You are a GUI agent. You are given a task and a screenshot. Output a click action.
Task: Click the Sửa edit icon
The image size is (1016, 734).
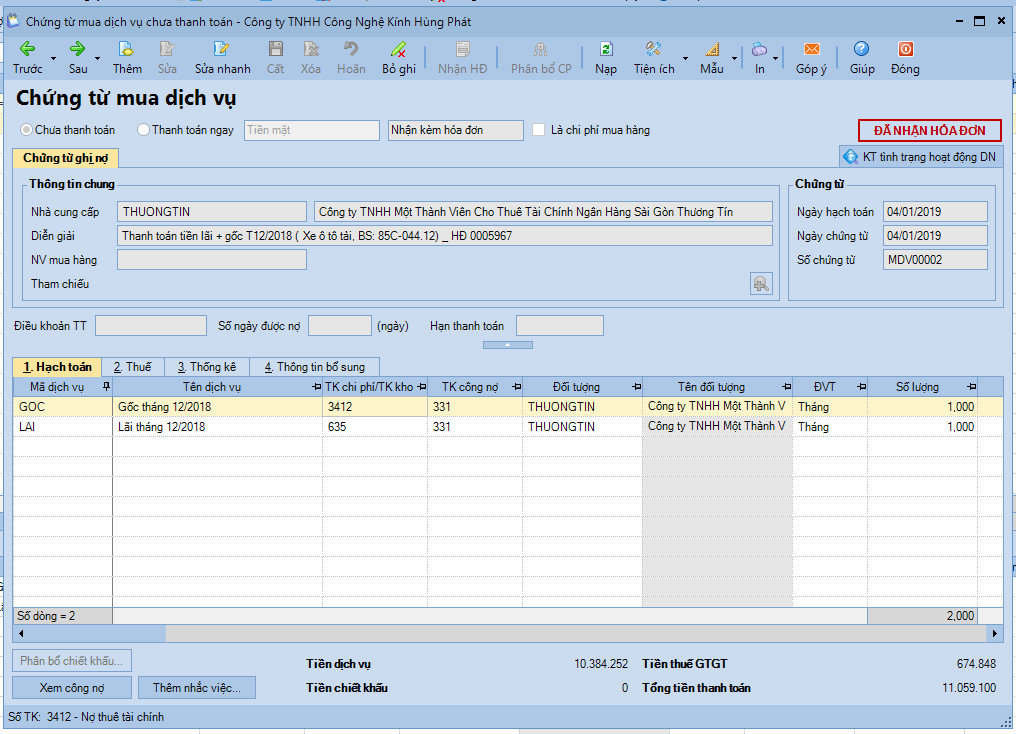point(167,49)
